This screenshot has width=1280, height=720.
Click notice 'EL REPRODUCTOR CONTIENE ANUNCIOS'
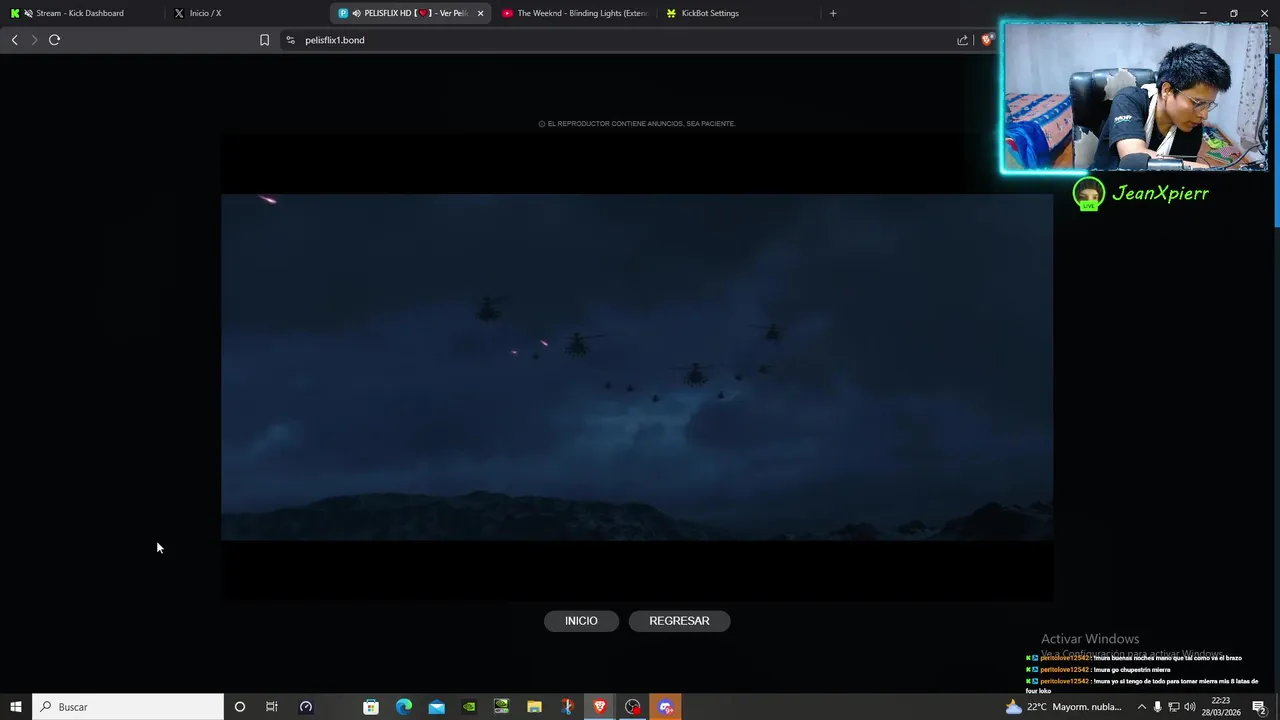click(x=637, y=124)
